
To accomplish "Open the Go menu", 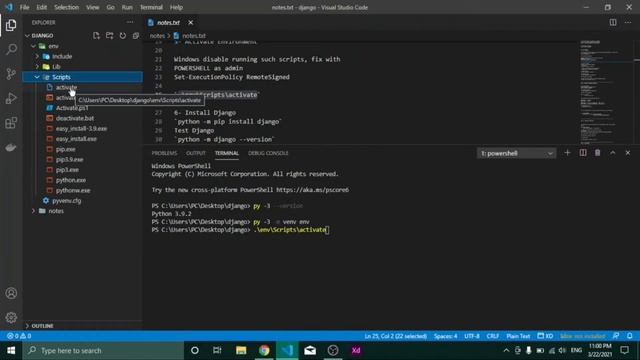I will [110, 7].
